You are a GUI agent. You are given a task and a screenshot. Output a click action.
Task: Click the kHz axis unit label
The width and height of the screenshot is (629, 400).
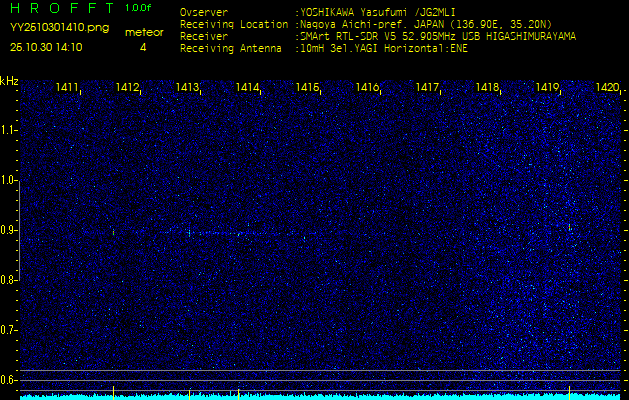click(9, 80)
